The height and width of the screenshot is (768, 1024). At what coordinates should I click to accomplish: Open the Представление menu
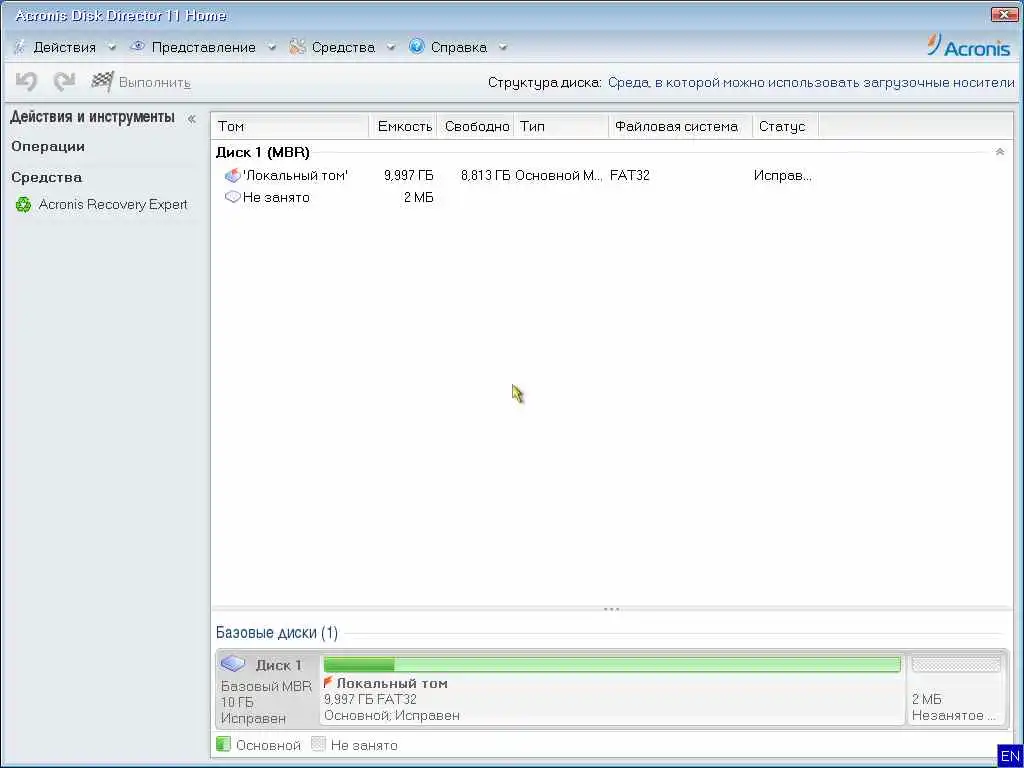pyautogui.click(x=203, y=47)
